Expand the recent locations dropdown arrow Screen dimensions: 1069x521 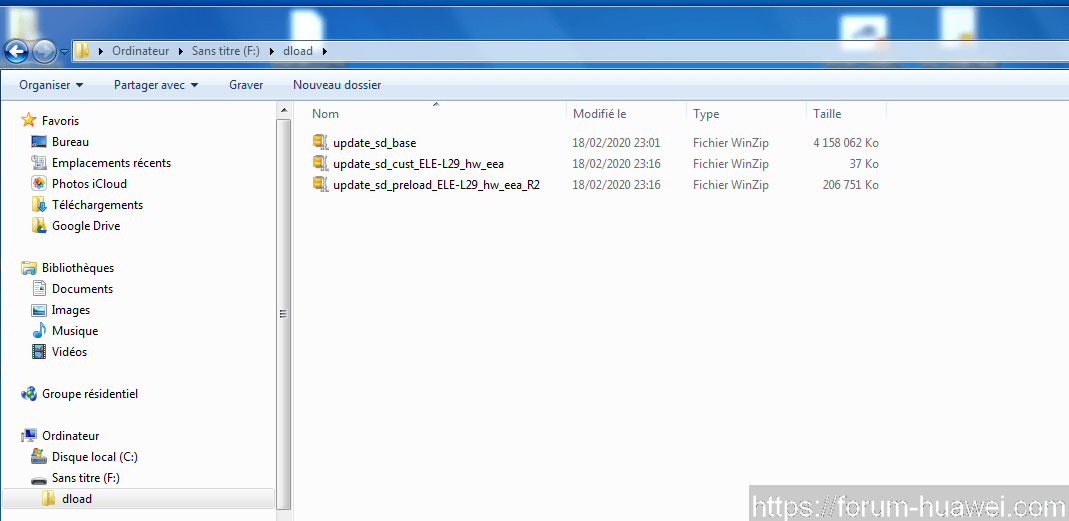coord(65,51)
